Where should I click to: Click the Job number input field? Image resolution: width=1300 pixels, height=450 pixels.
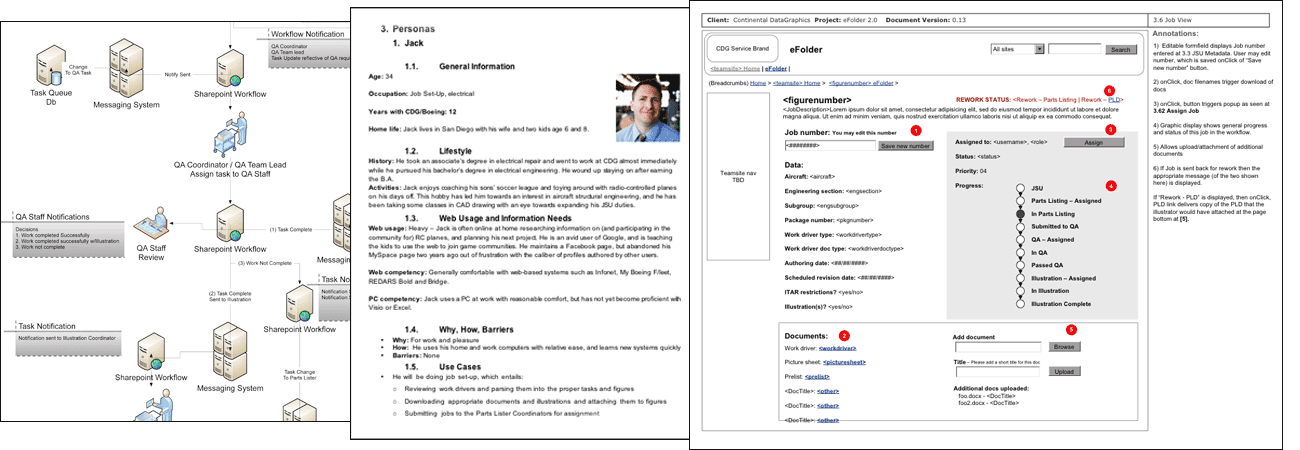click(x=830, y=146)
